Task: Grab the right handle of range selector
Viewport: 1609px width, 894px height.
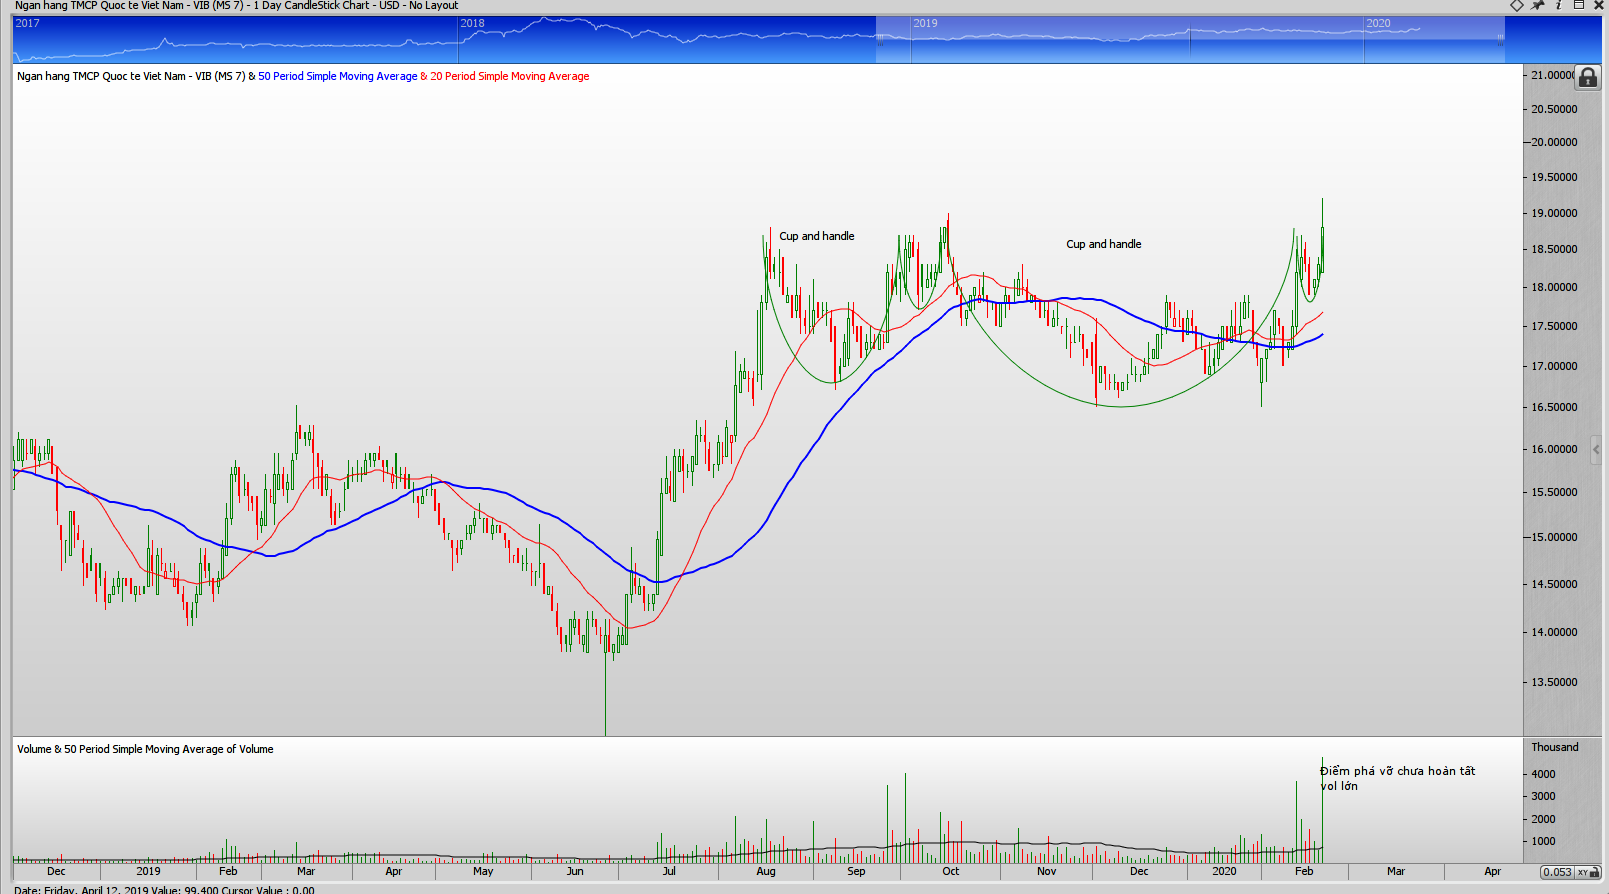Action: [x=1500, y=40]
